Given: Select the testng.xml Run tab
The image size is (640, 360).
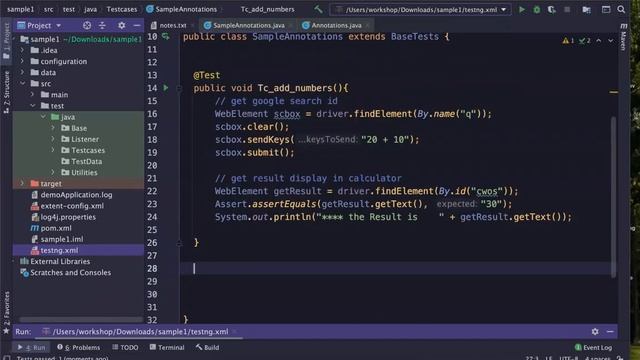Looking at the screenshot, I should click(139, 332).
